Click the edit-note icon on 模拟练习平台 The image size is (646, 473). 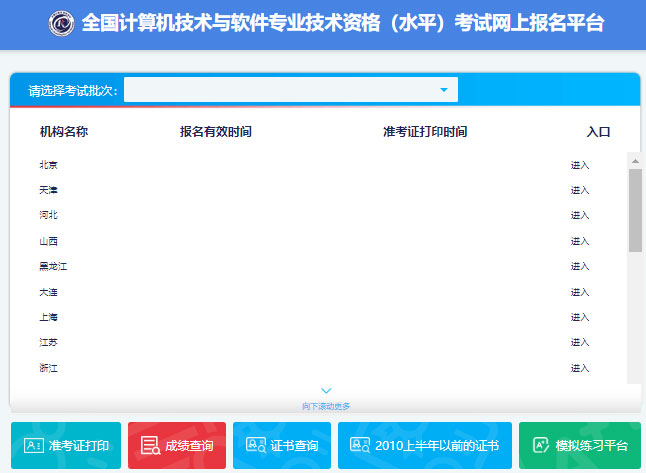tap(541, 445)
